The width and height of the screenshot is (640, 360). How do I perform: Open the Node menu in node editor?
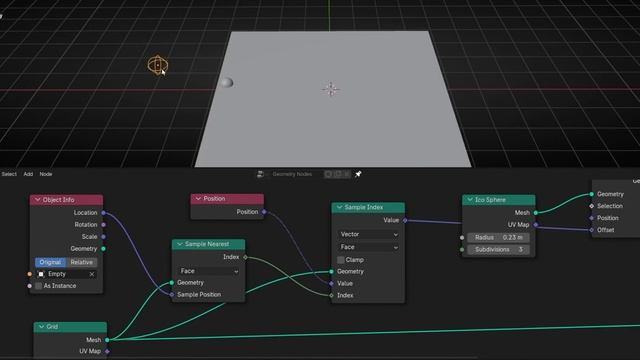46,174
